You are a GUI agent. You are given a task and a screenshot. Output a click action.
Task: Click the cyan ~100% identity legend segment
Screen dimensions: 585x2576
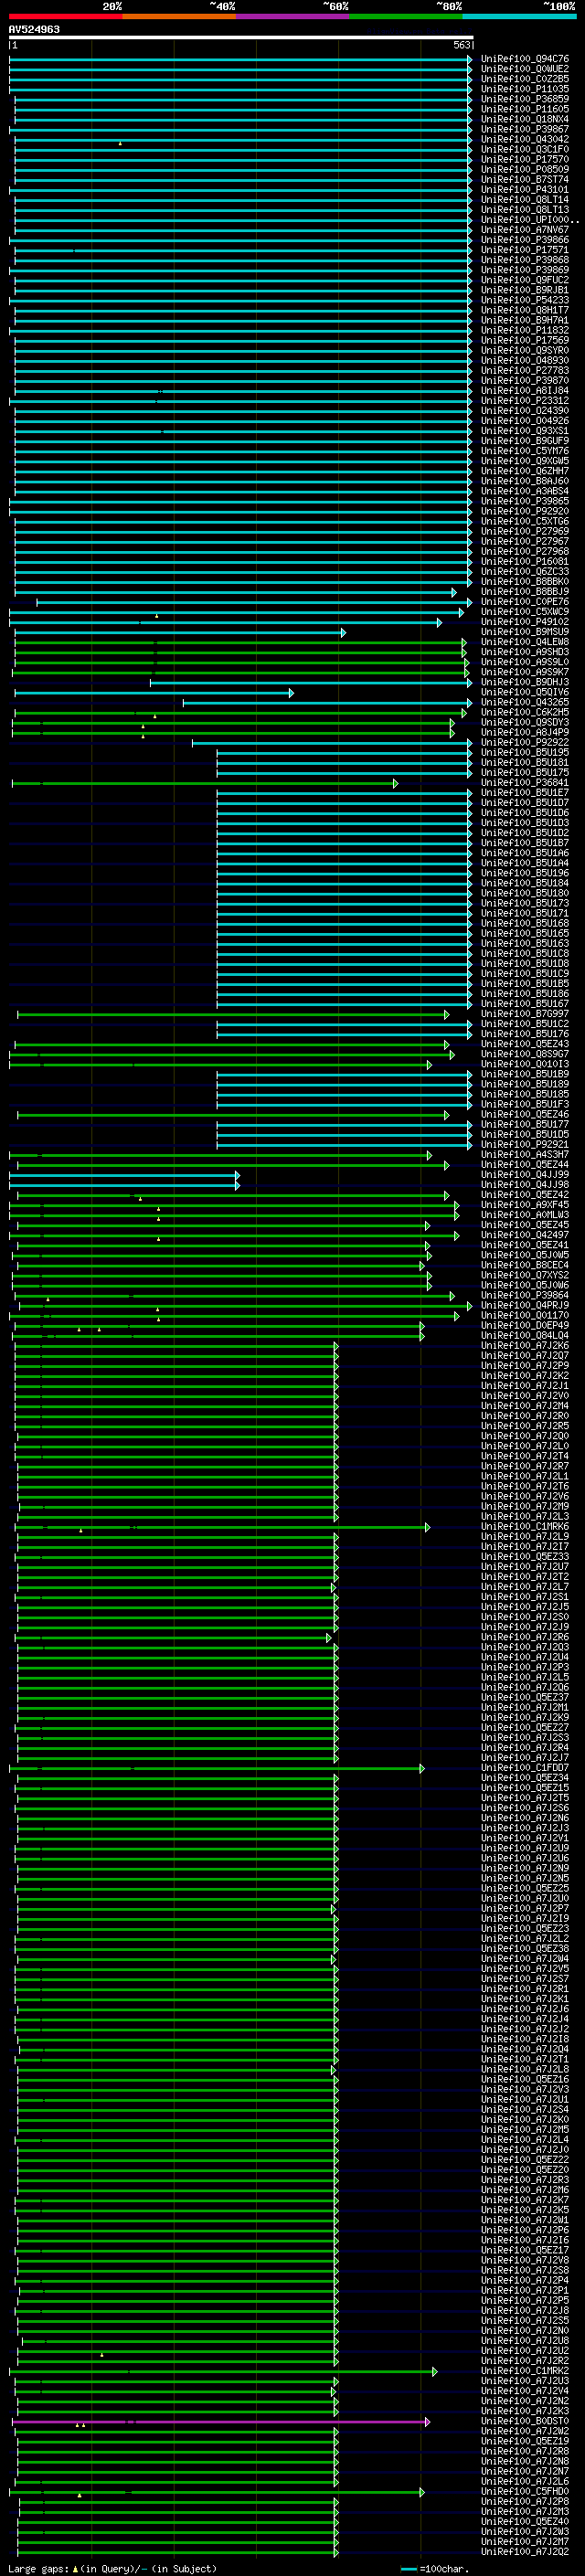(519, 16)
